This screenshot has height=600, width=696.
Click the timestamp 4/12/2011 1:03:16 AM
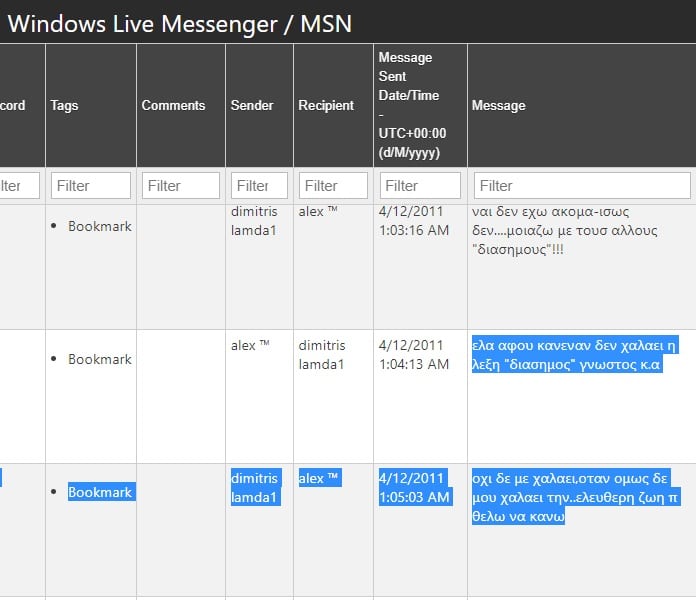(x=414, y=221)
